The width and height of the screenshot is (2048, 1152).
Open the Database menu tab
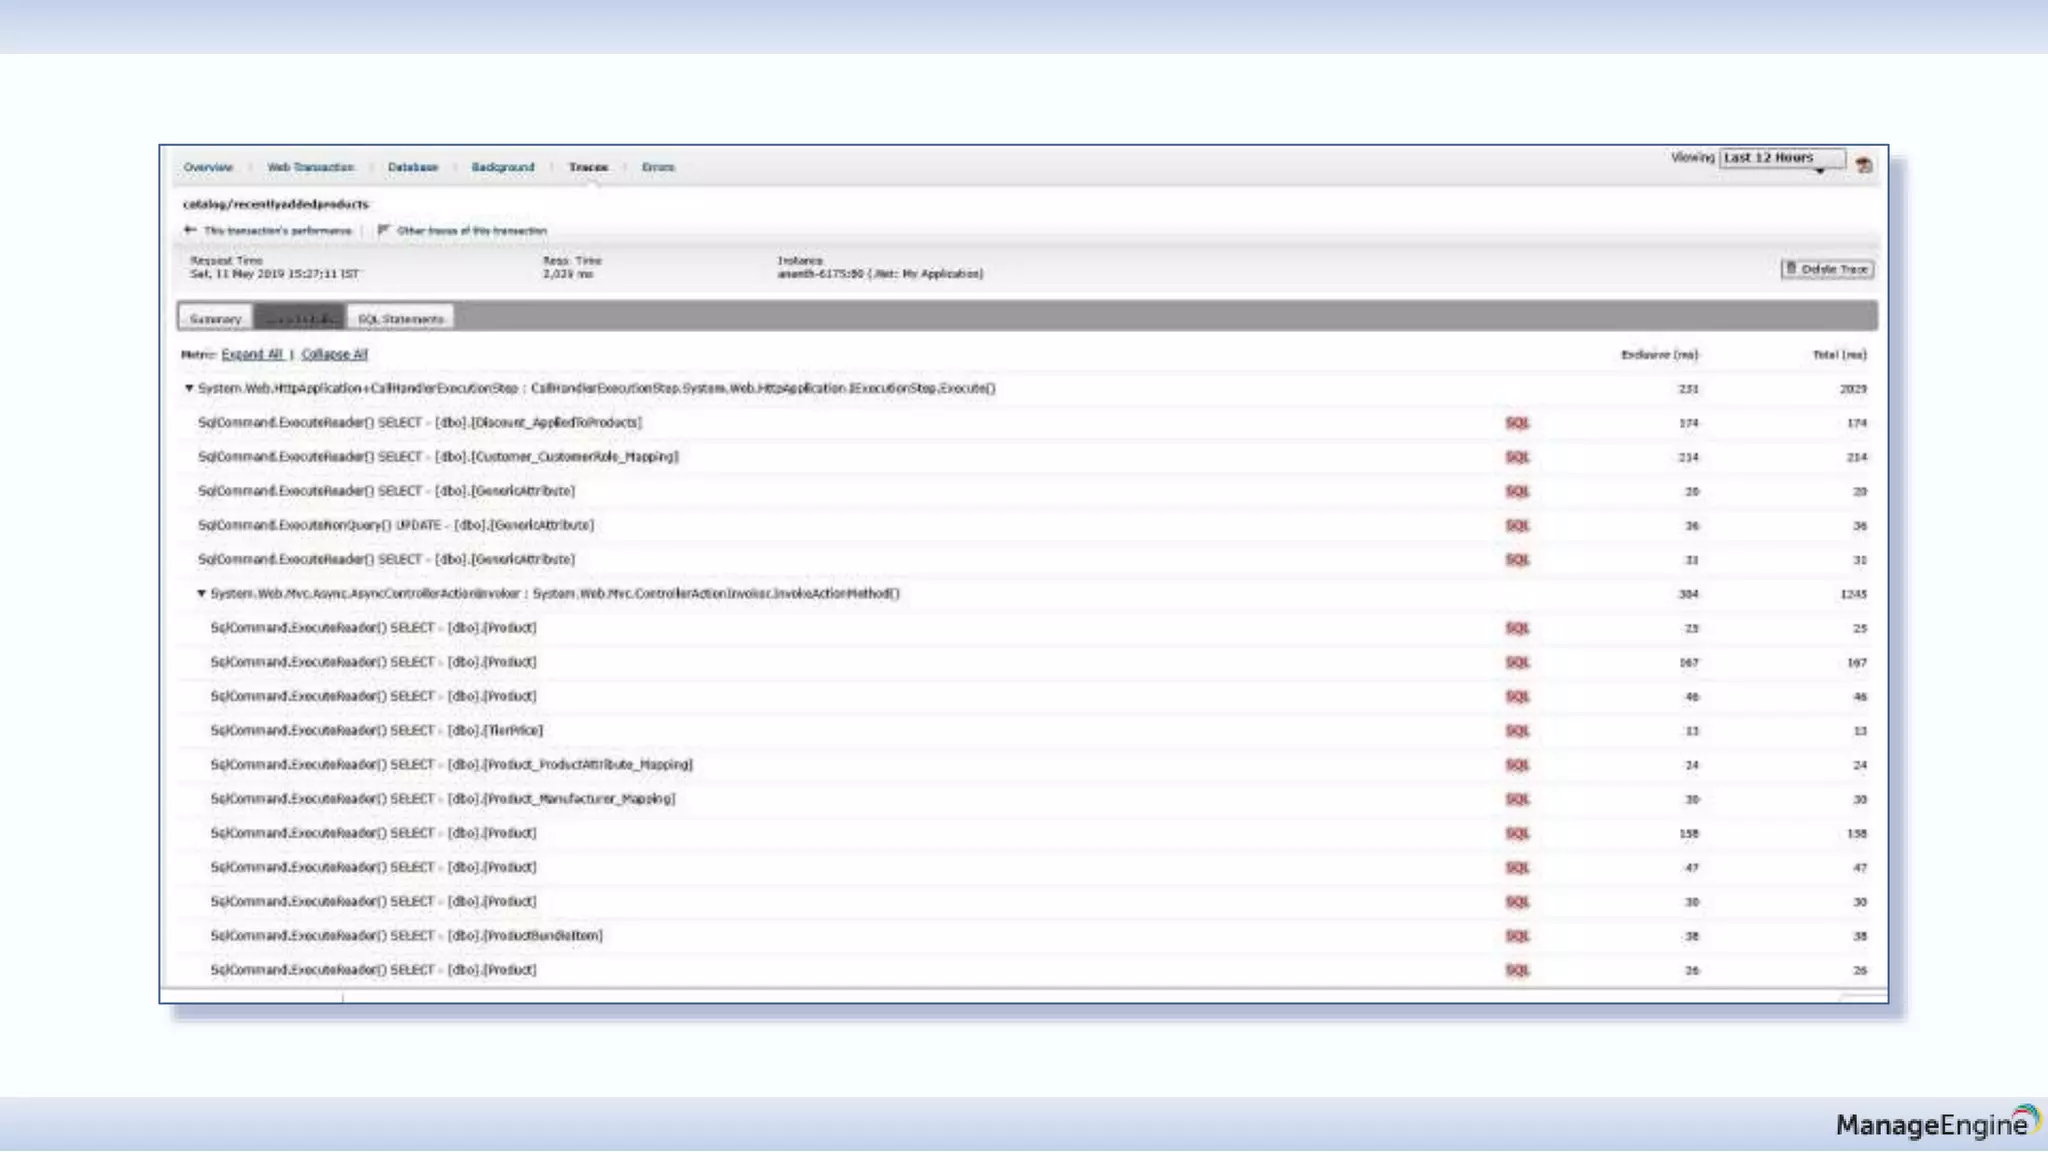(x=412, y=167)
